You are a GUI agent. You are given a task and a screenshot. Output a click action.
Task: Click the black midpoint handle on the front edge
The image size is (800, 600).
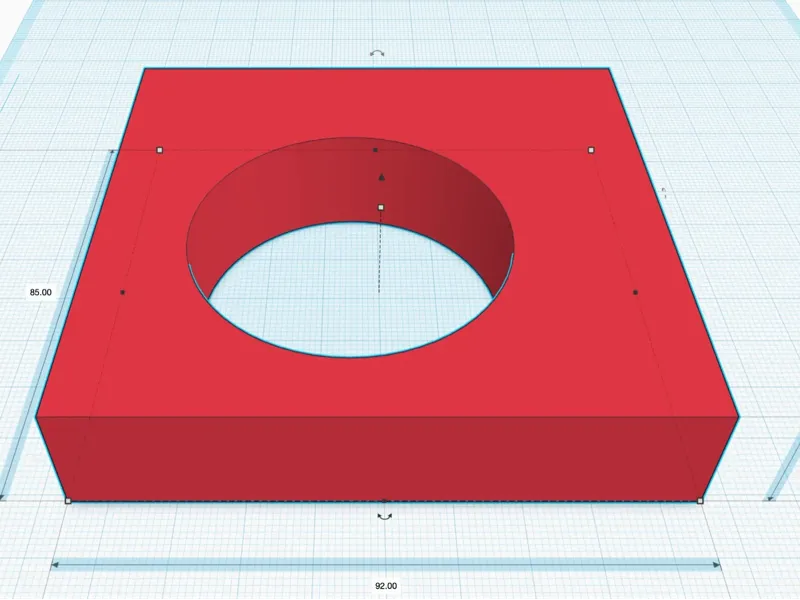[x=385, y=501]
